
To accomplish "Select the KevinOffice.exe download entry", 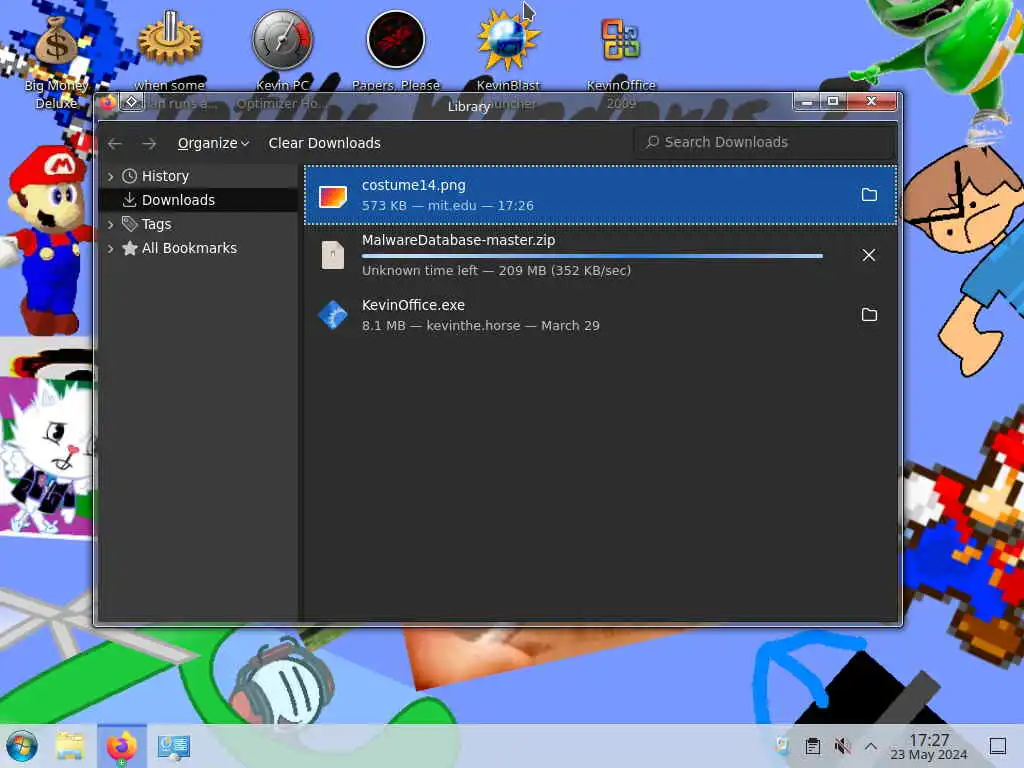I will 600,315.
